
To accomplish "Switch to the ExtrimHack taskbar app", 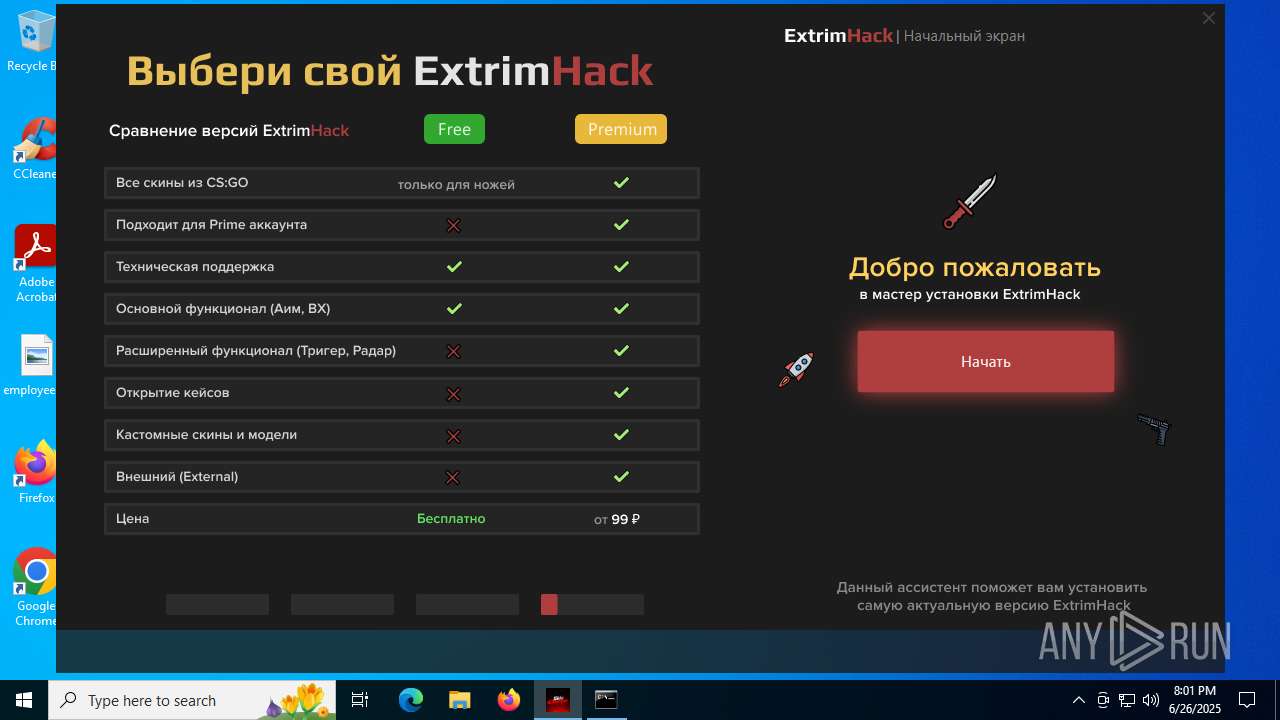I will pyautogui.click(x=558, y=700).
